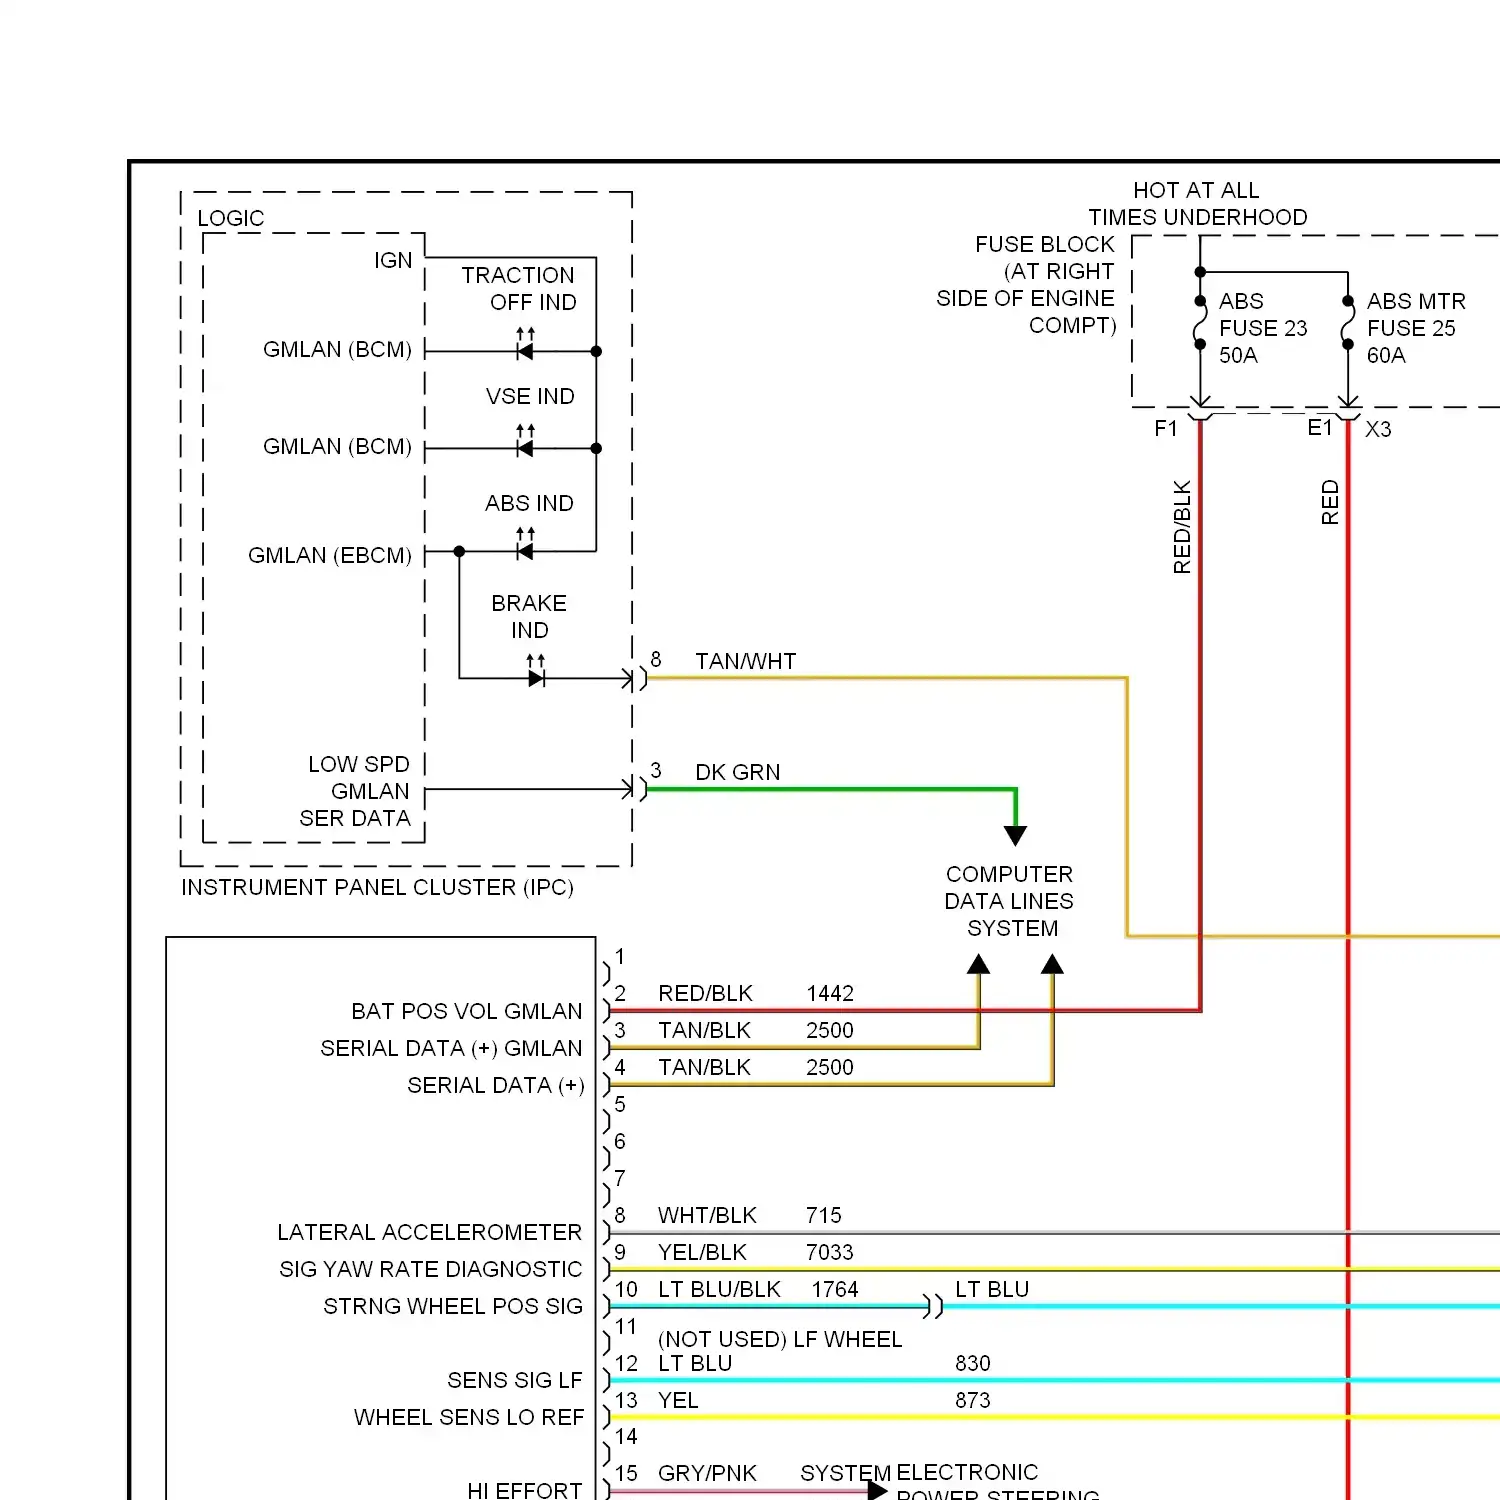Image resolution: width=1500 pixels, height=1500 pixels.
Task: Click the ABS MTR FUSE 25 60A label
Action: click(x=1416, y=328)
